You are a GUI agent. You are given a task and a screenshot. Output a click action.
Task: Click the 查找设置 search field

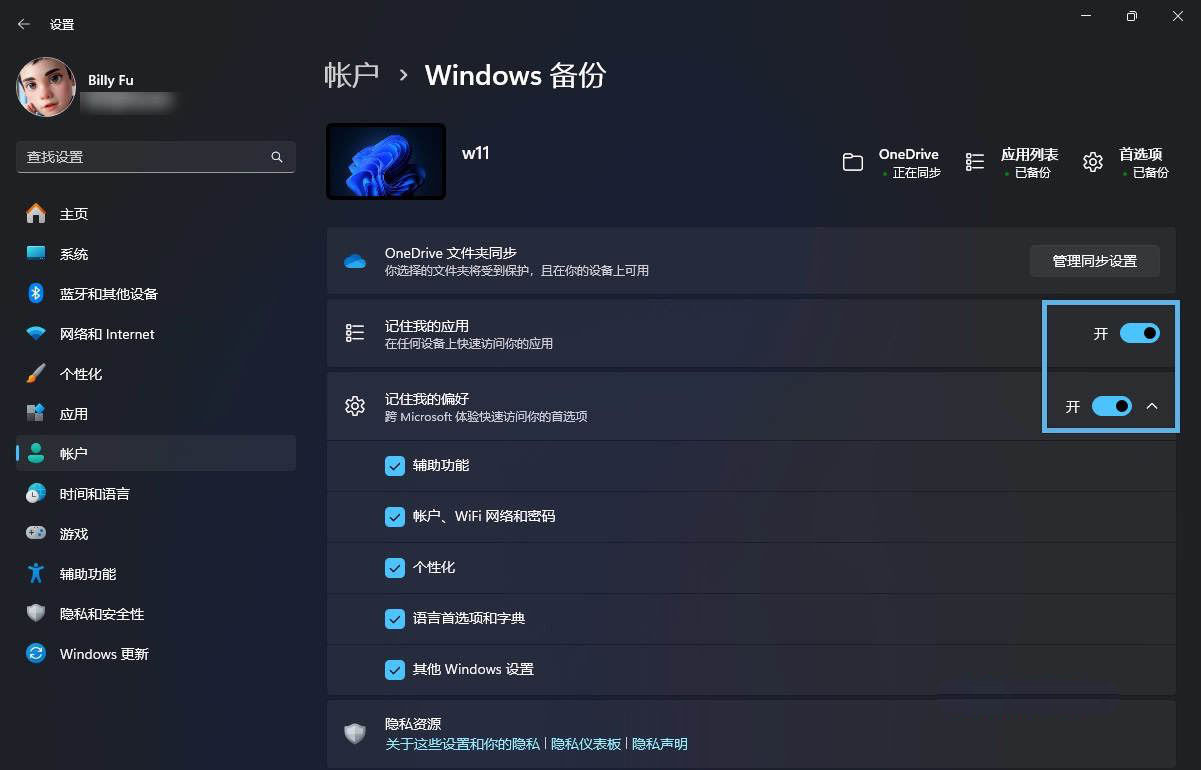(140, 157)
